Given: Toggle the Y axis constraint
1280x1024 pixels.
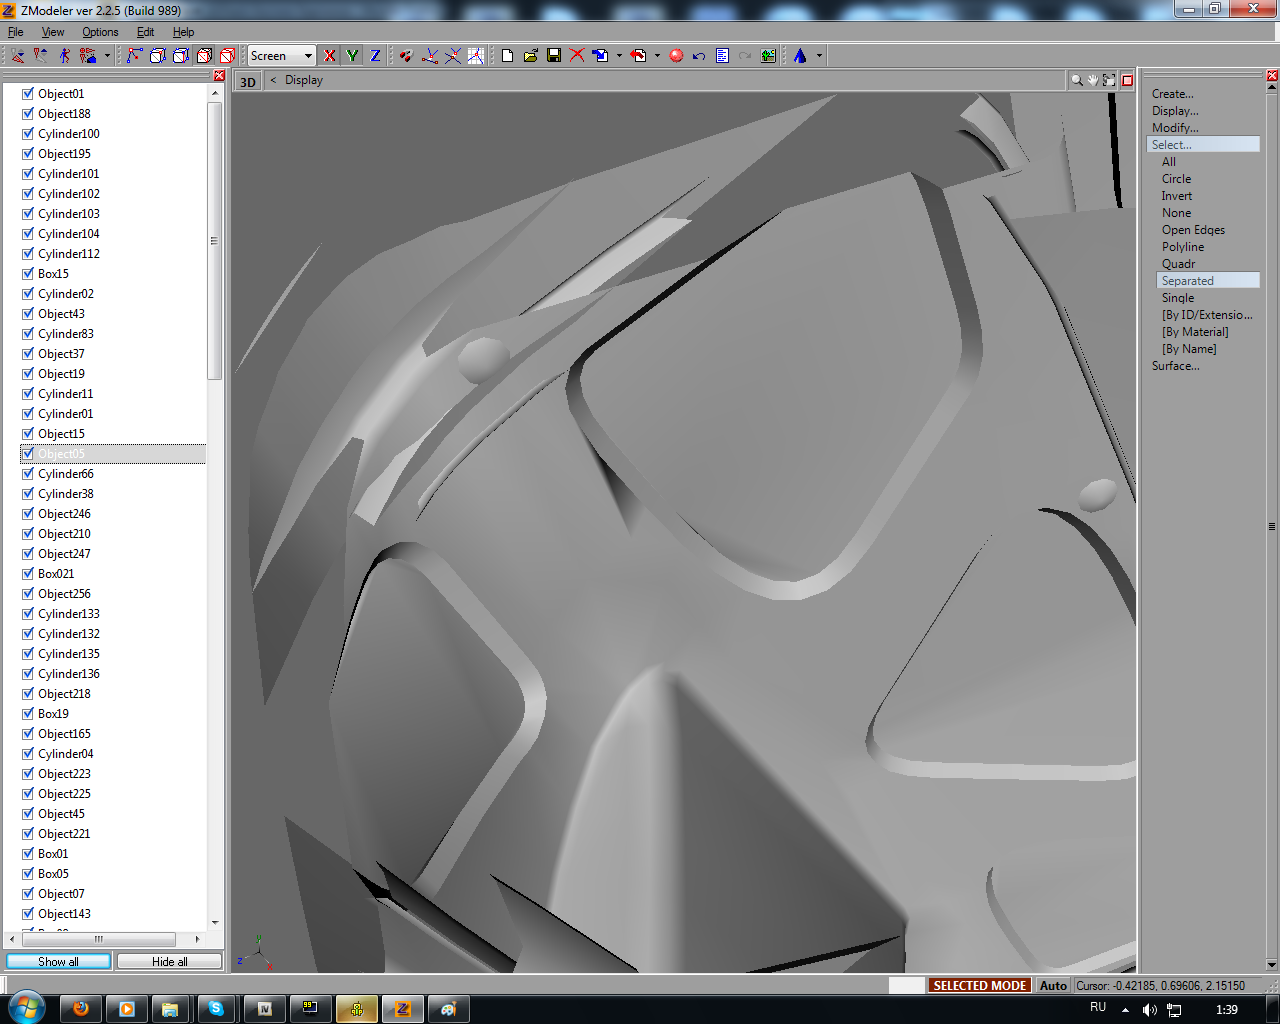Looking at the screenshot, I should pyautogui.click(x=353, y=56).
